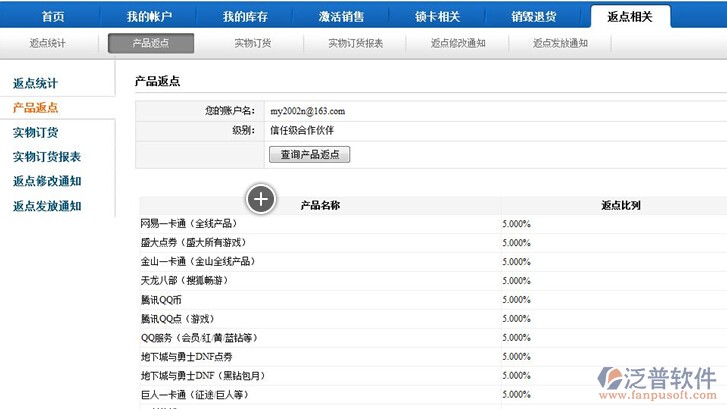The width and height of the screenshot is (727, 411).
Task: Open the 首页 main tab
Action: click(53, 17)
